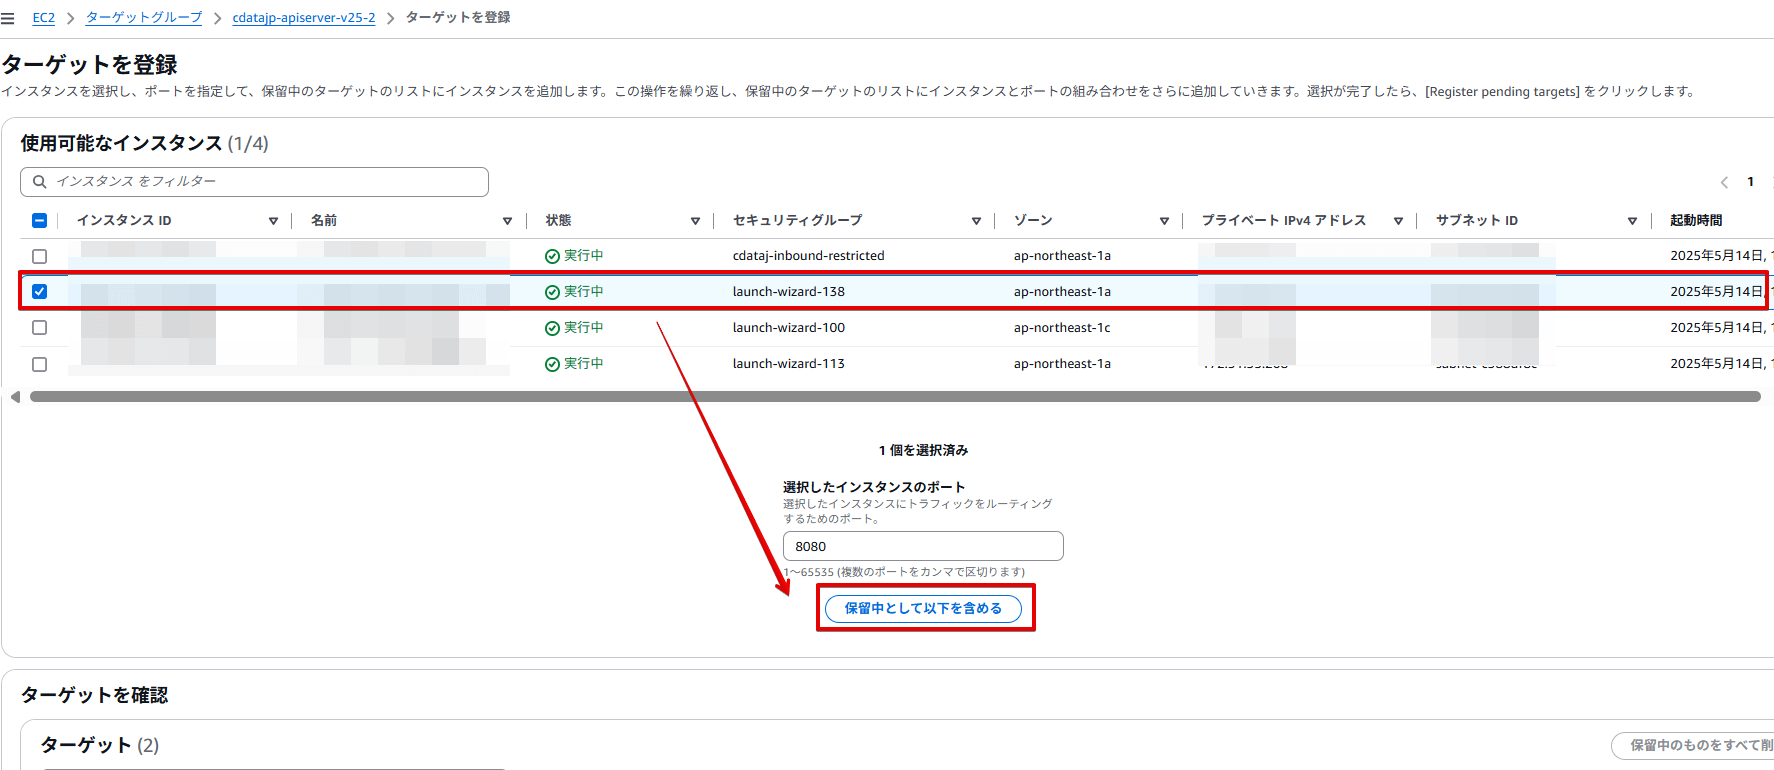This screenshot has height=770, width=1774.
Task: Click ap-northeast-1c zone cell
Action: click(1062, 328)
